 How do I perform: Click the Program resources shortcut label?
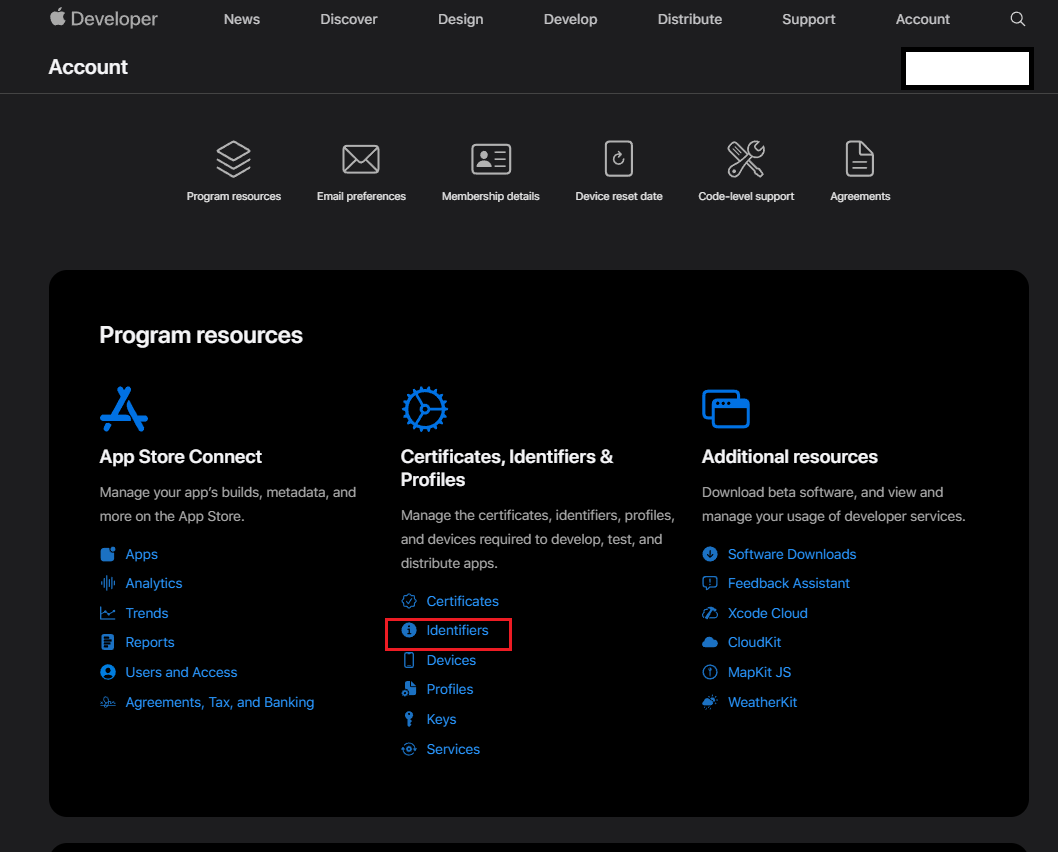coord(233,196)
